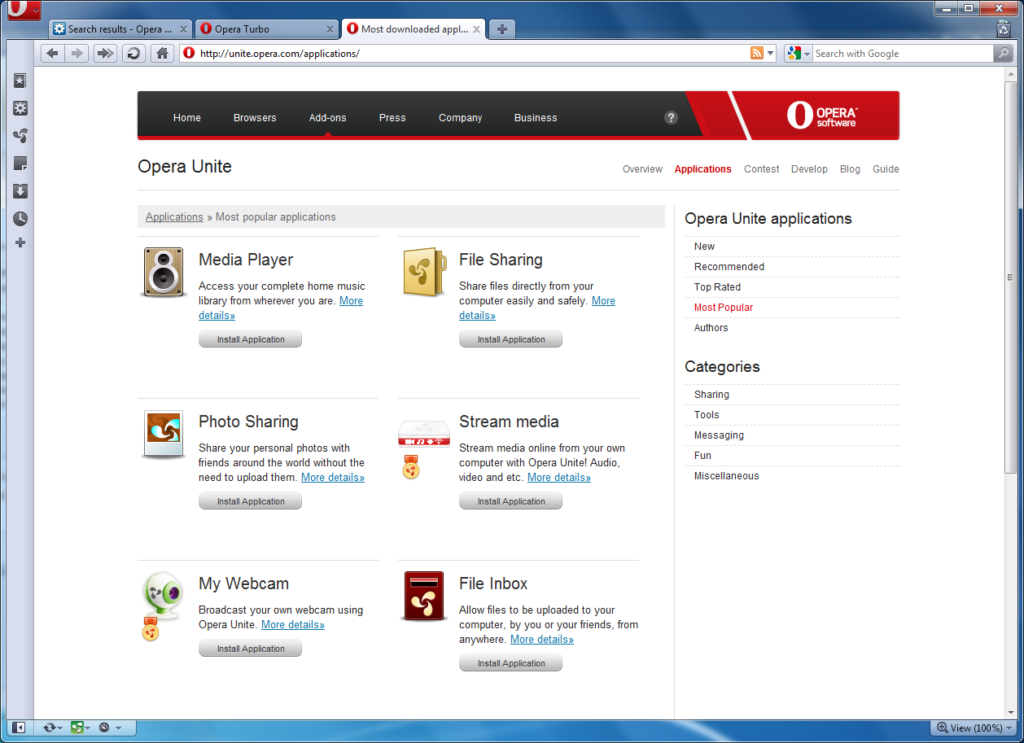1024x743 pixels.
Task: Open the Opera Link sync dropdown
Action: pos(53,727)
